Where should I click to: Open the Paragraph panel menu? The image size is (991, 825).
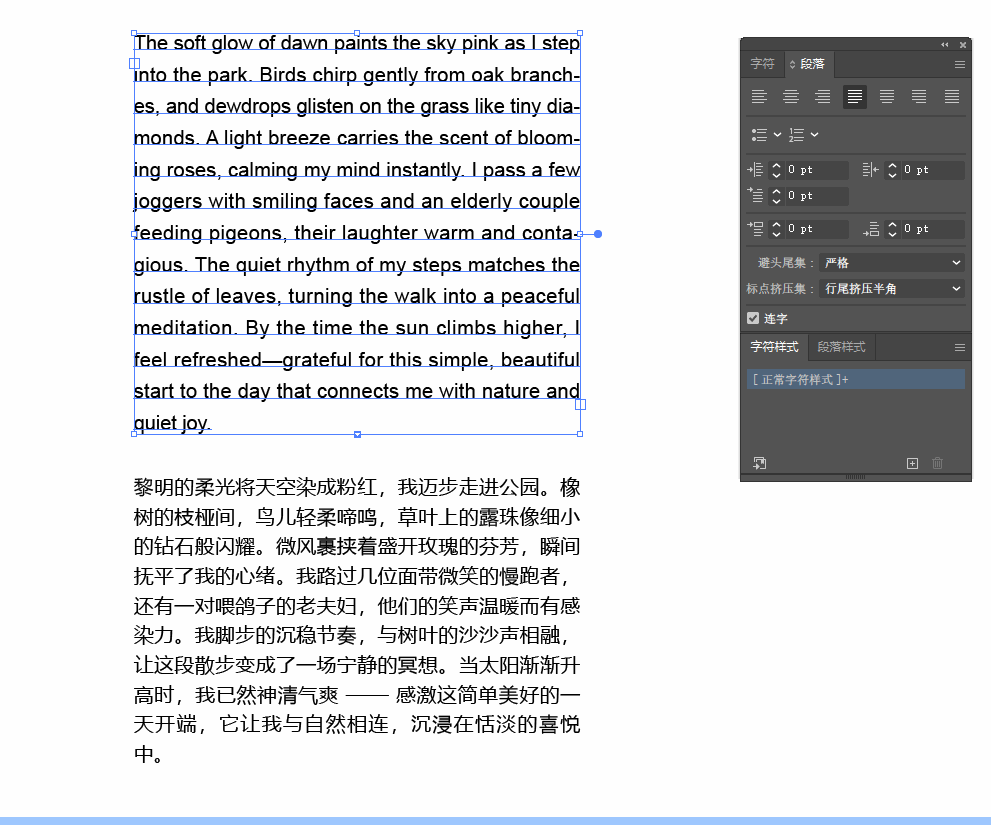(x=958, y=64)
